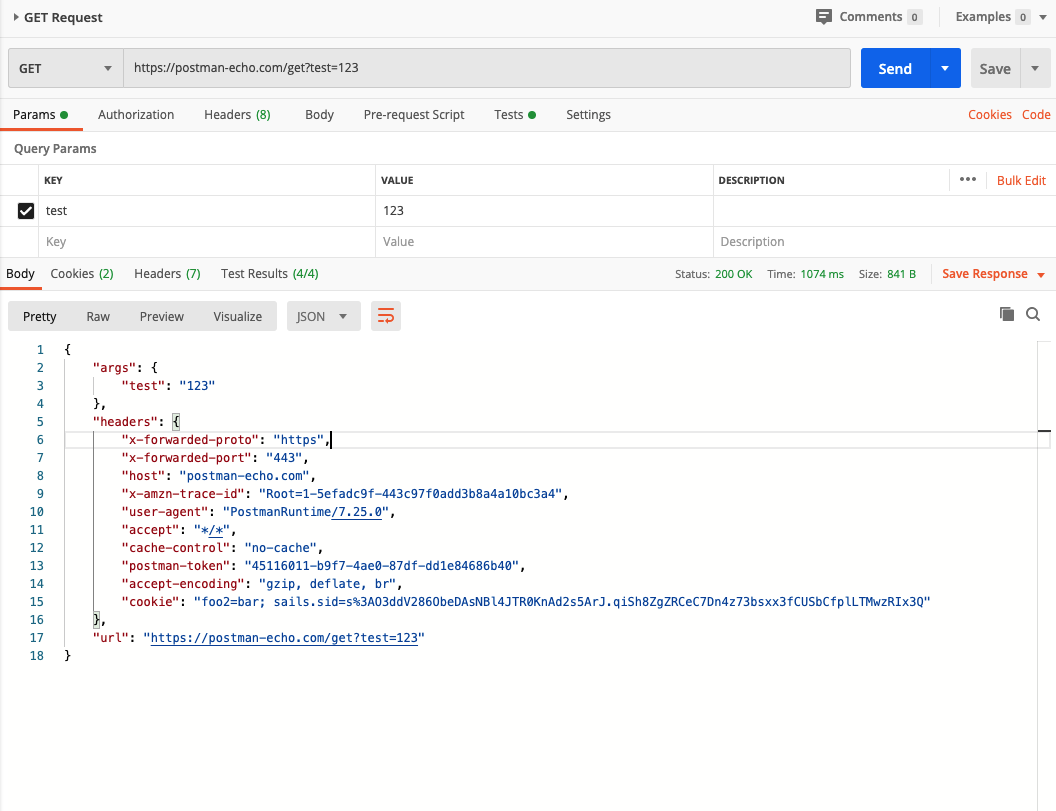
Task: Copy response with the copy icon
Action: tap(1007, 314)
